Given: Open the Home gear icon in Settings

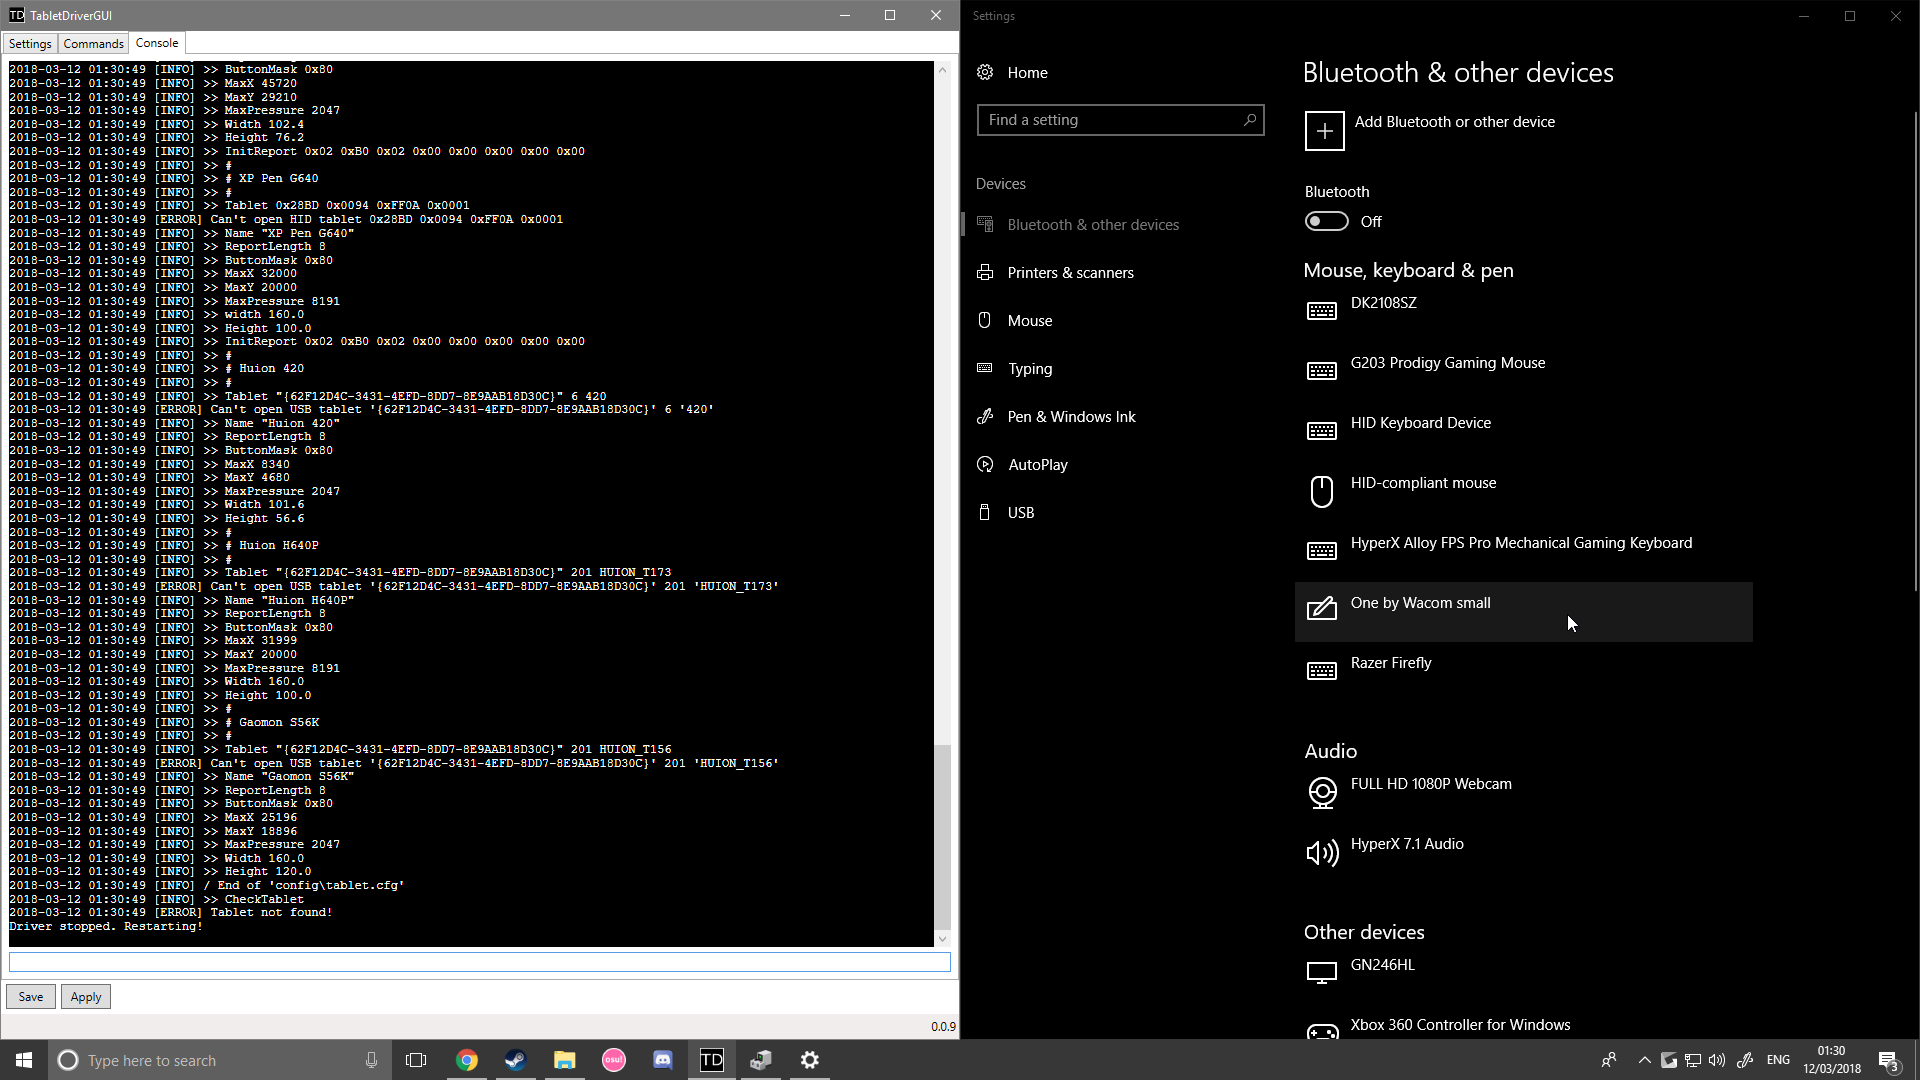Looking at the screenshot, I should (x=985, y=73).
